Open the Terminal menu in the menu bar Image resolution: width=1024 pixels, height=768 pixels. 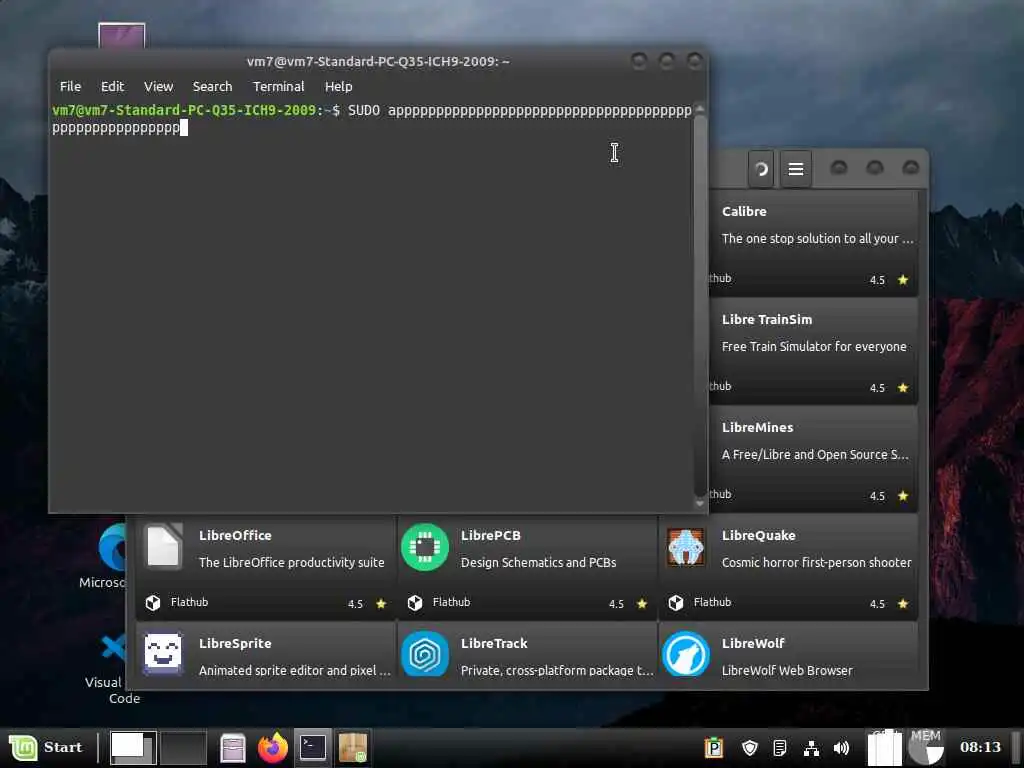pos(278,86)
